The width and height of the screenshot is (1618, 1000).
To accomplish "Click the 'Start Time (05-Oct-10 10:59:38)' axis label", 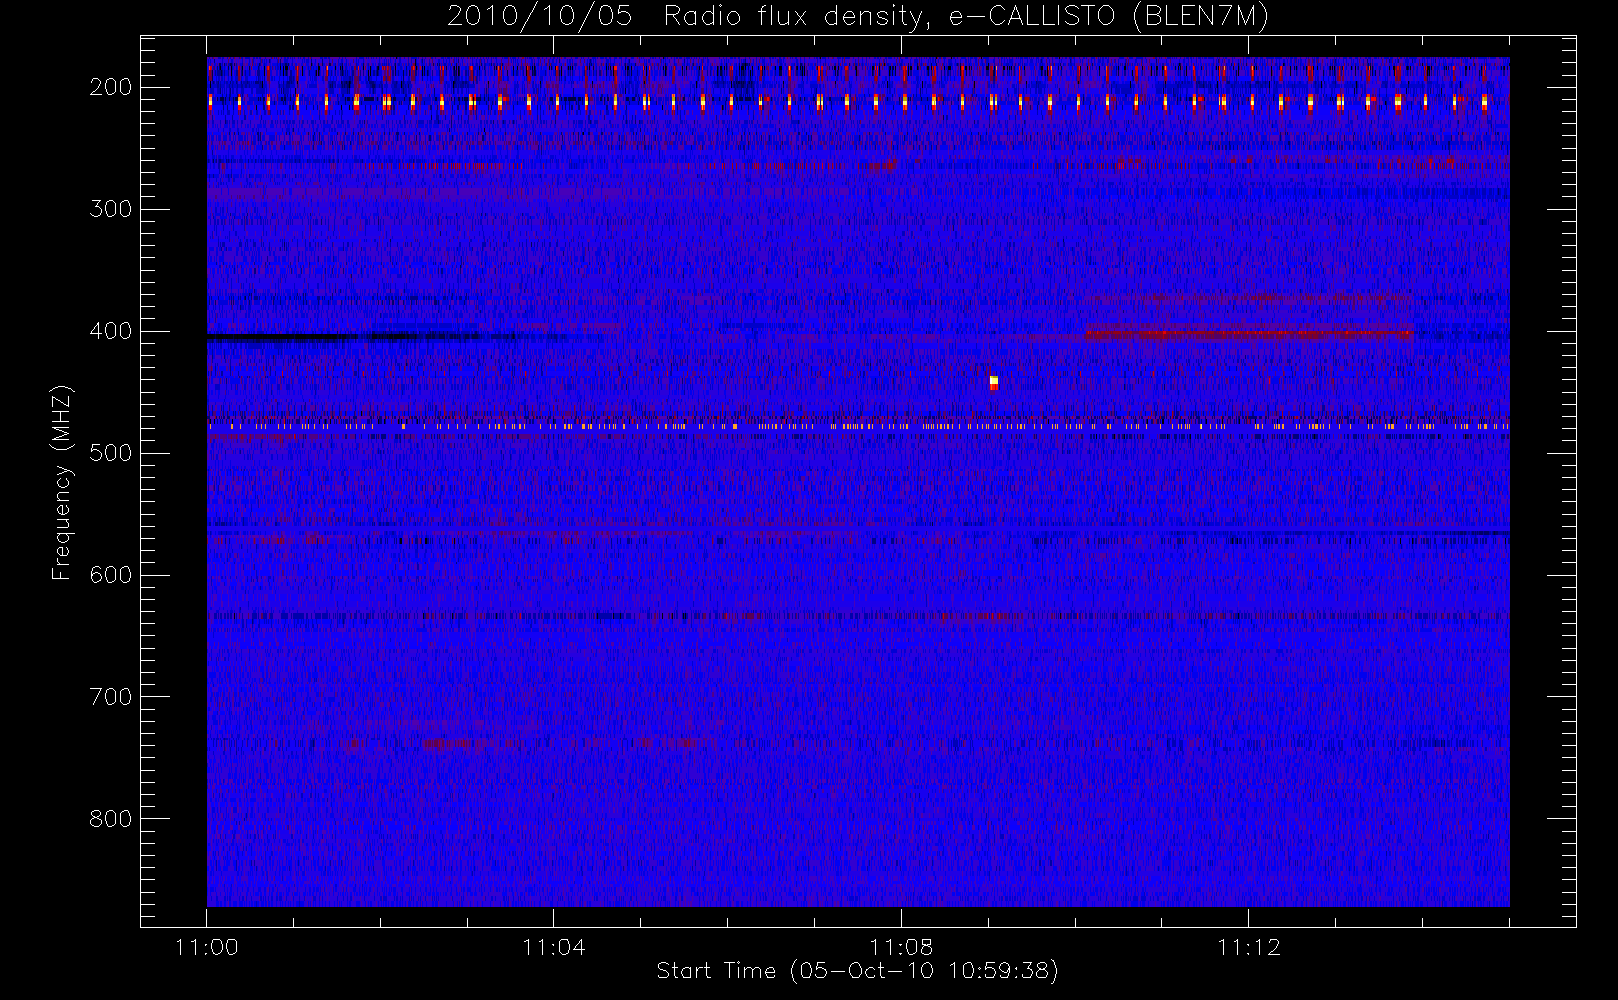I will coord(857,971).
